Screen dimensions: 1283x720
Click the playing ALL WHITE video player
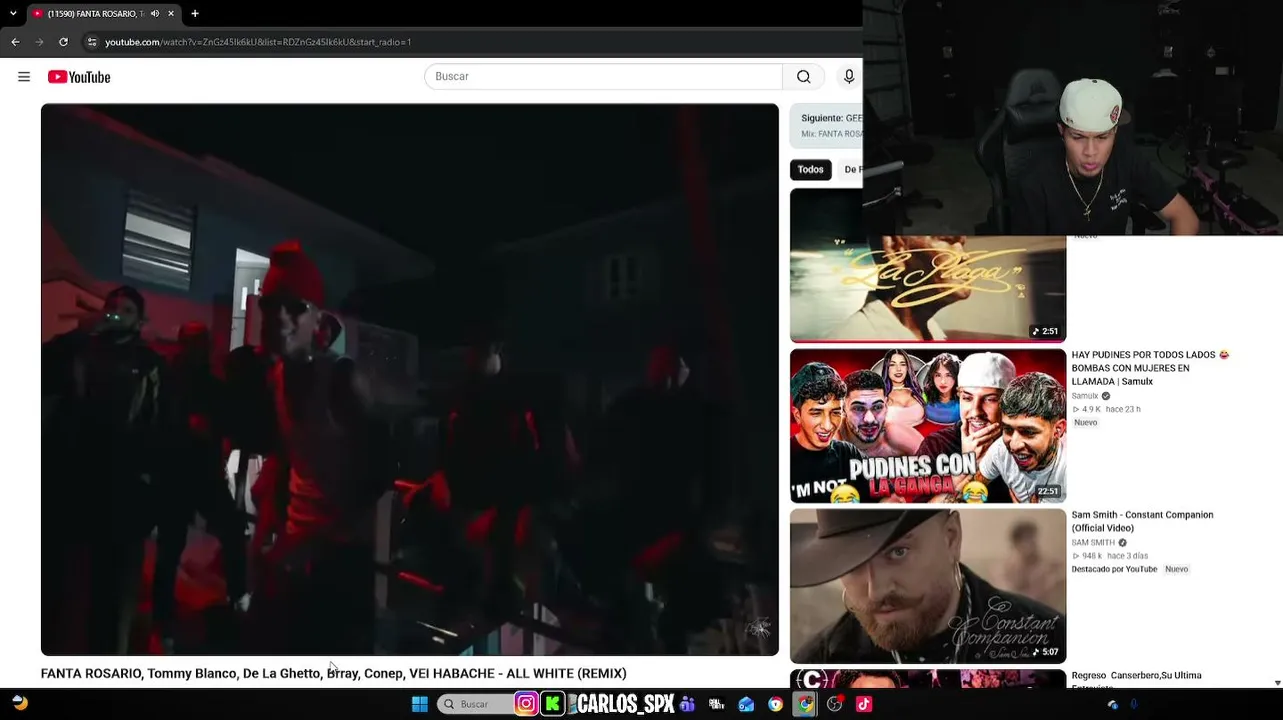[410, 380]
